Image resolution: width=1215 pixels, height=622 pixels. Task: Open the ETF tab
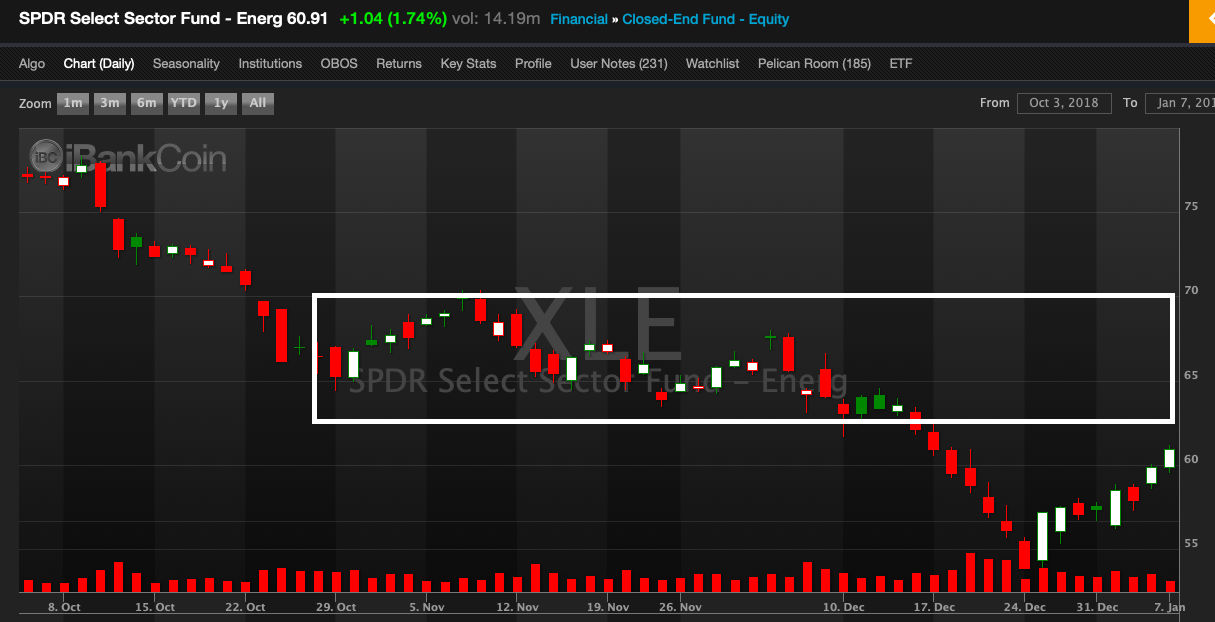[x=901, y=63]
